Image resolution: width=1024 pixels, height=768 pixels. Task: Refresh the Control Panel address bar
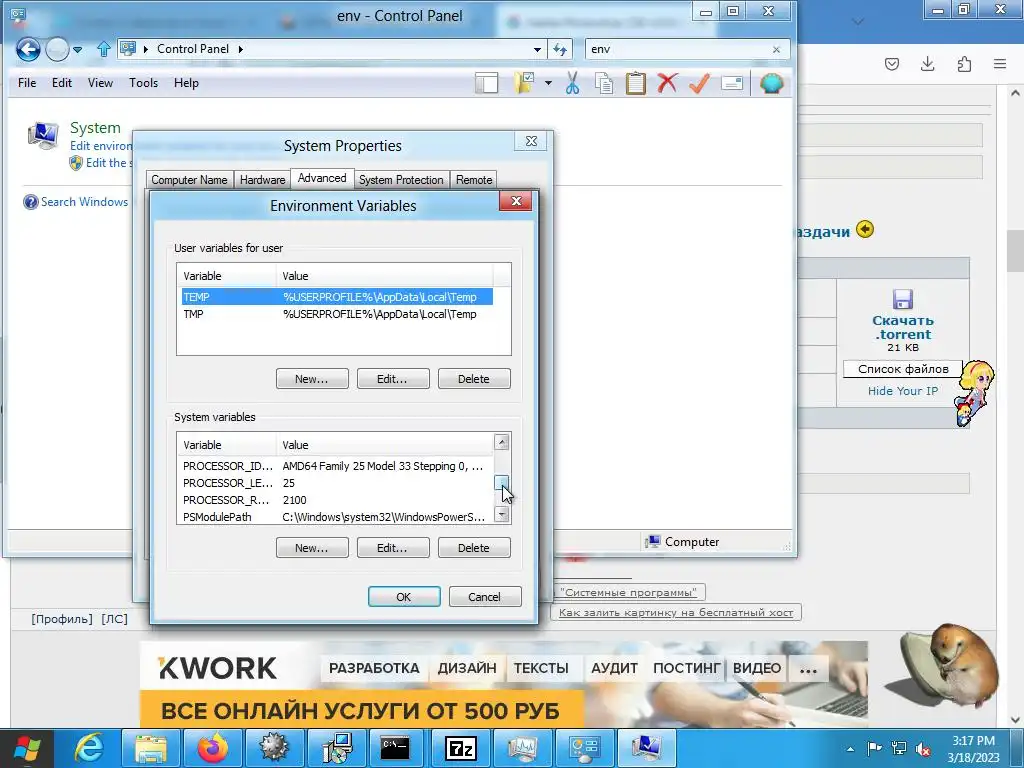click(x=560, y=49)
